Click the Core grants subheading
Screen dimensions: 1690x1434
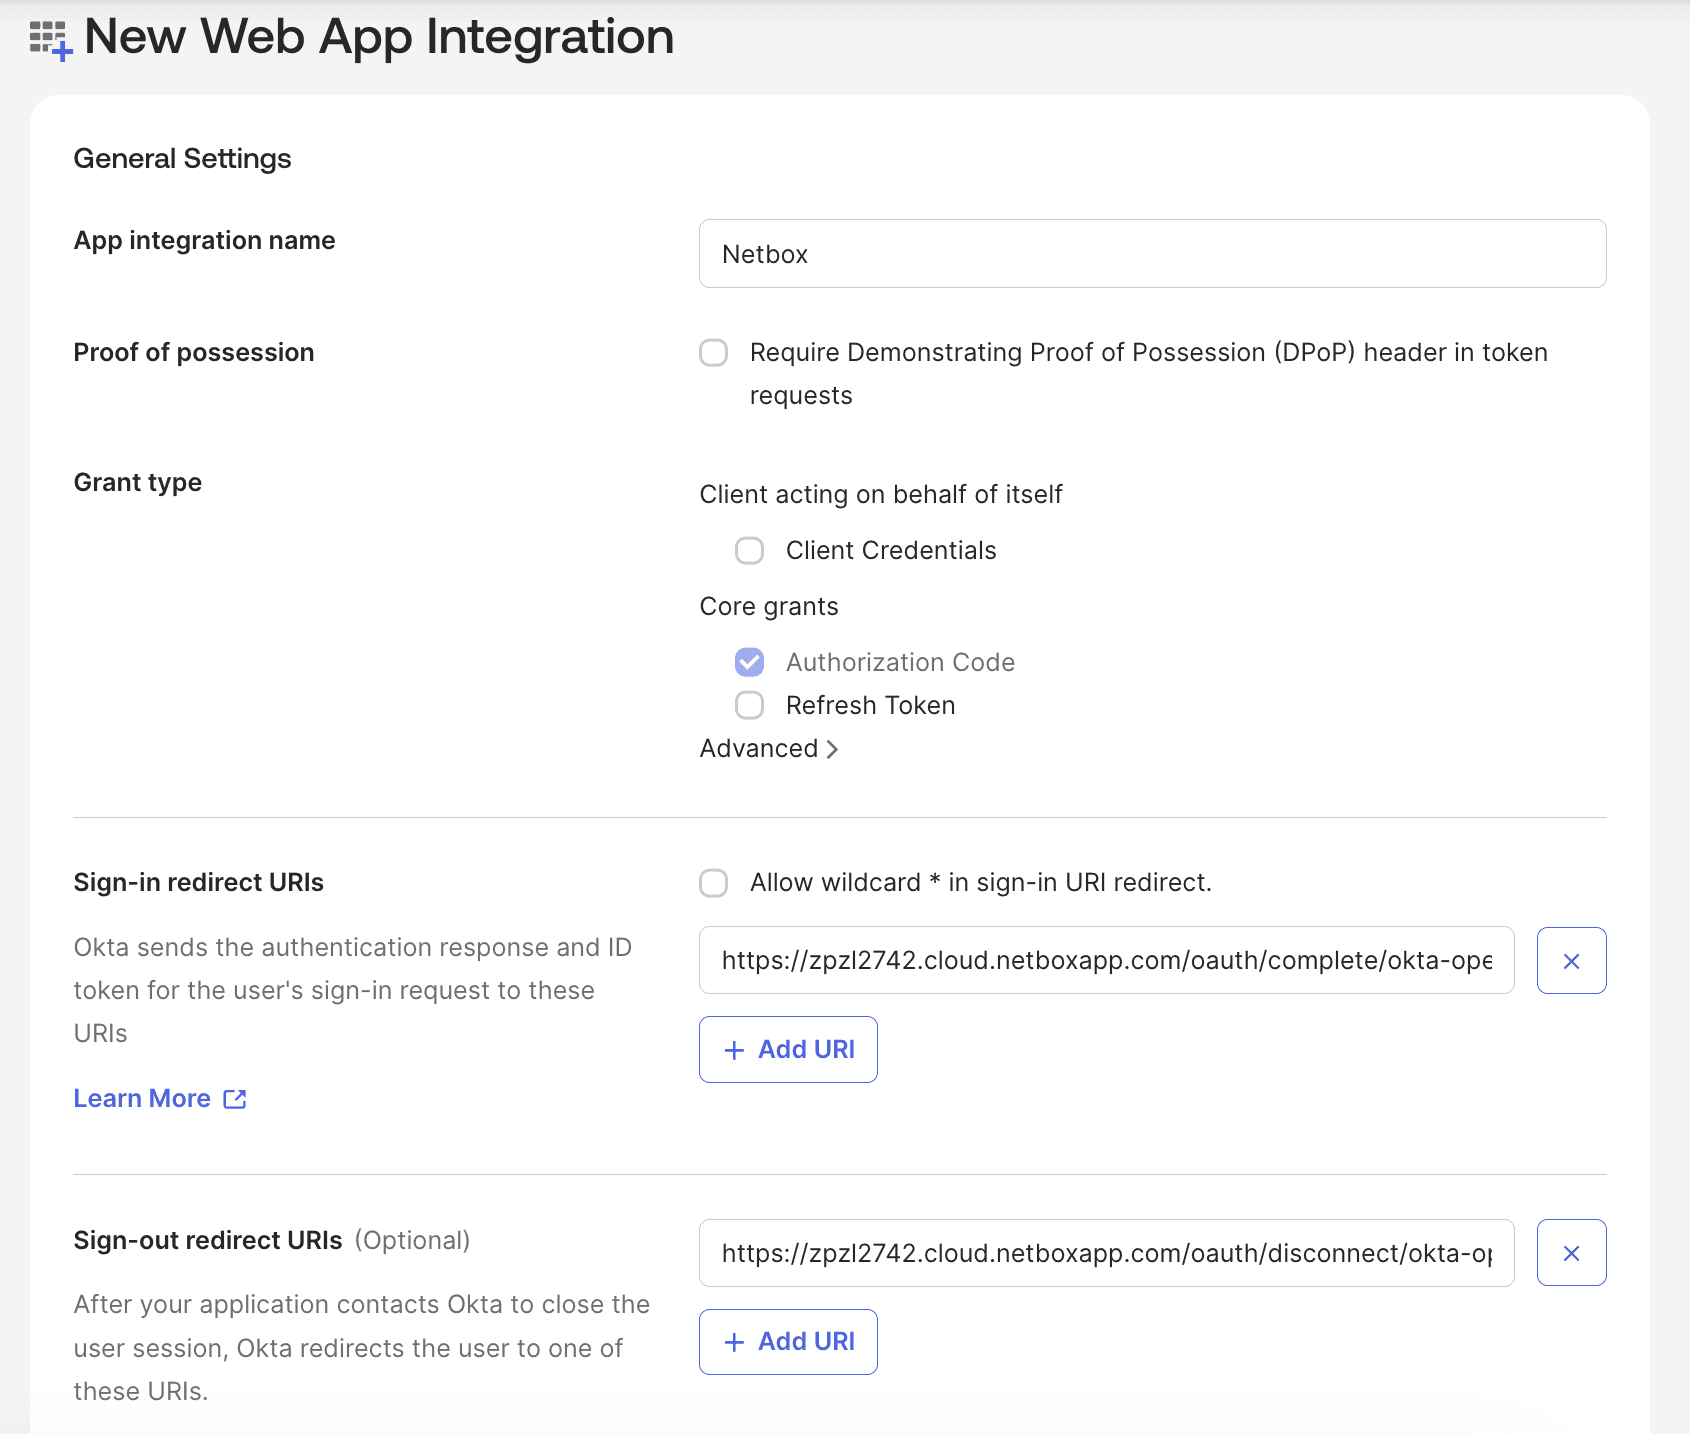(769, 606)
